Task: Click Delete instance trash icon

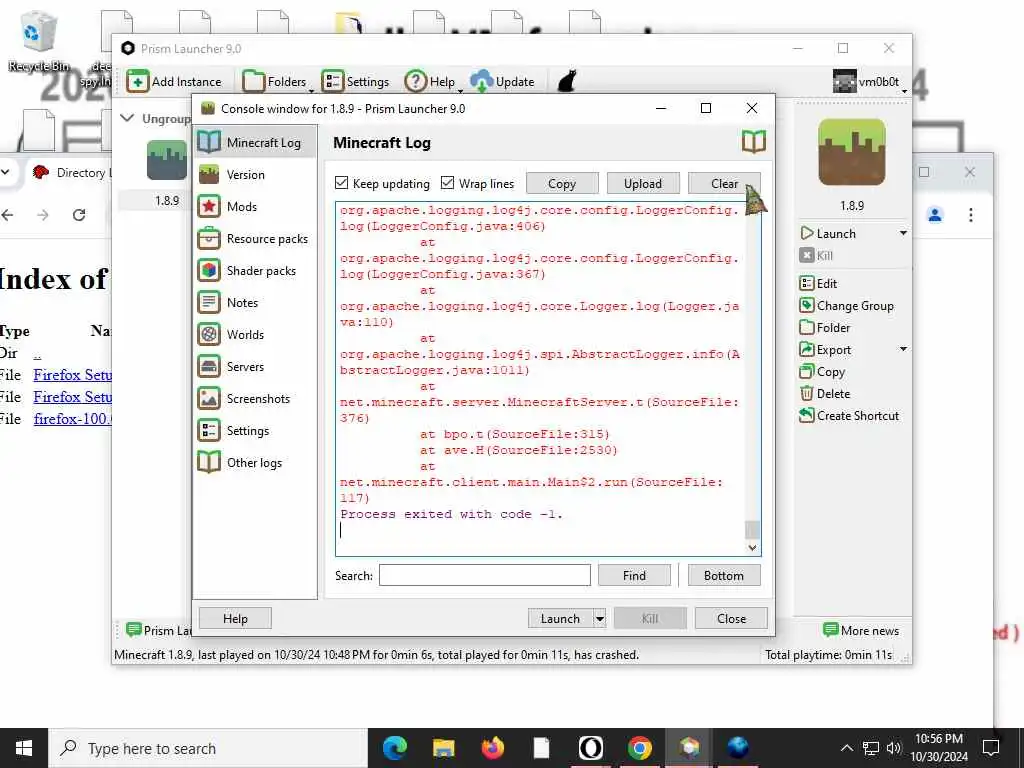Action: point(807,393)
